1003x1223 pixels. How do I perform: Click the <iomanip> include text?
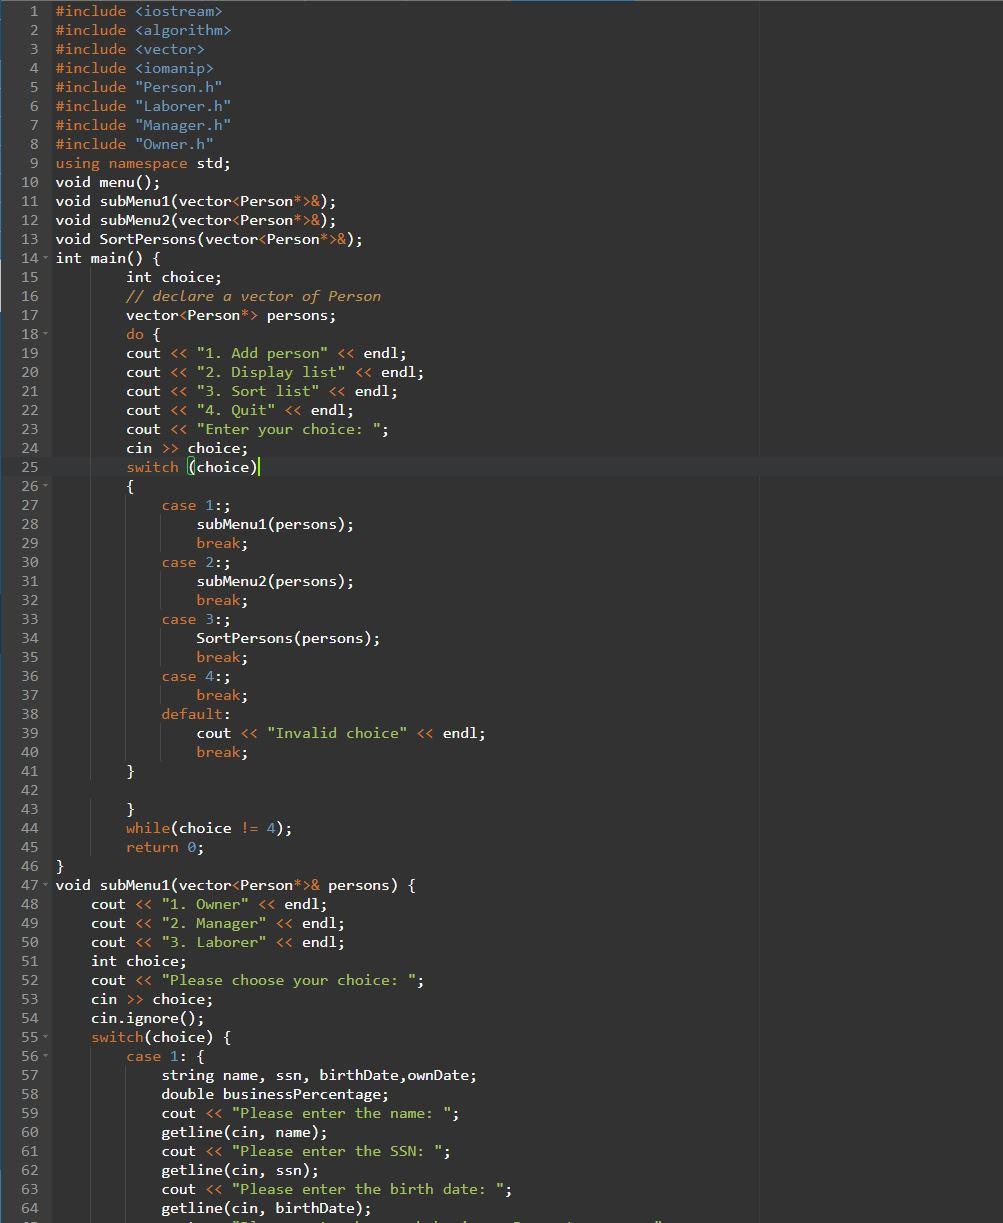[174, 68]
